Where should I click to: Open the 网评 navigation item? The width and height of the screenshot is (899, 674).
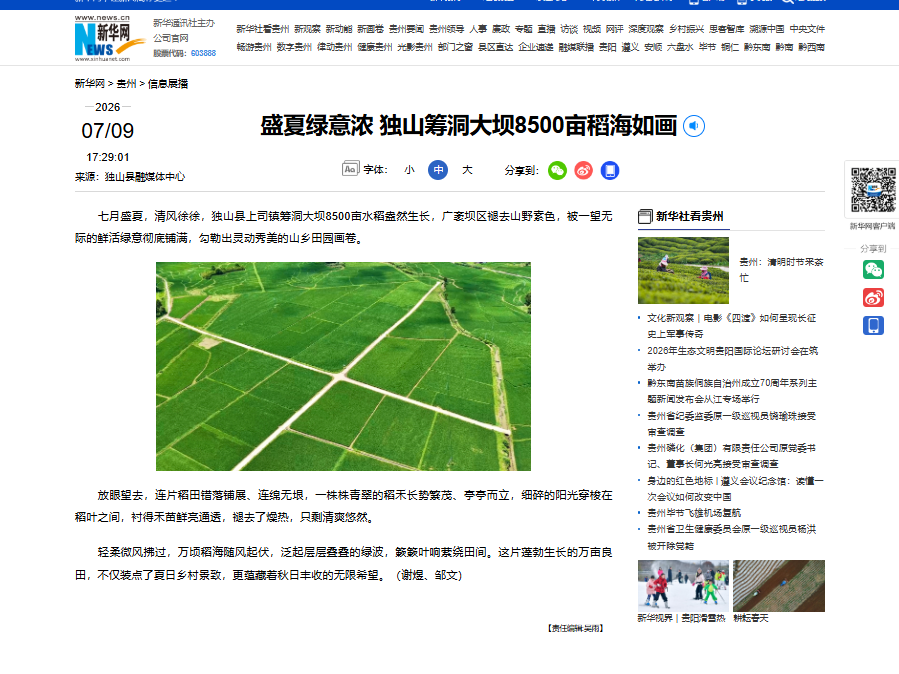coord(615,29)
